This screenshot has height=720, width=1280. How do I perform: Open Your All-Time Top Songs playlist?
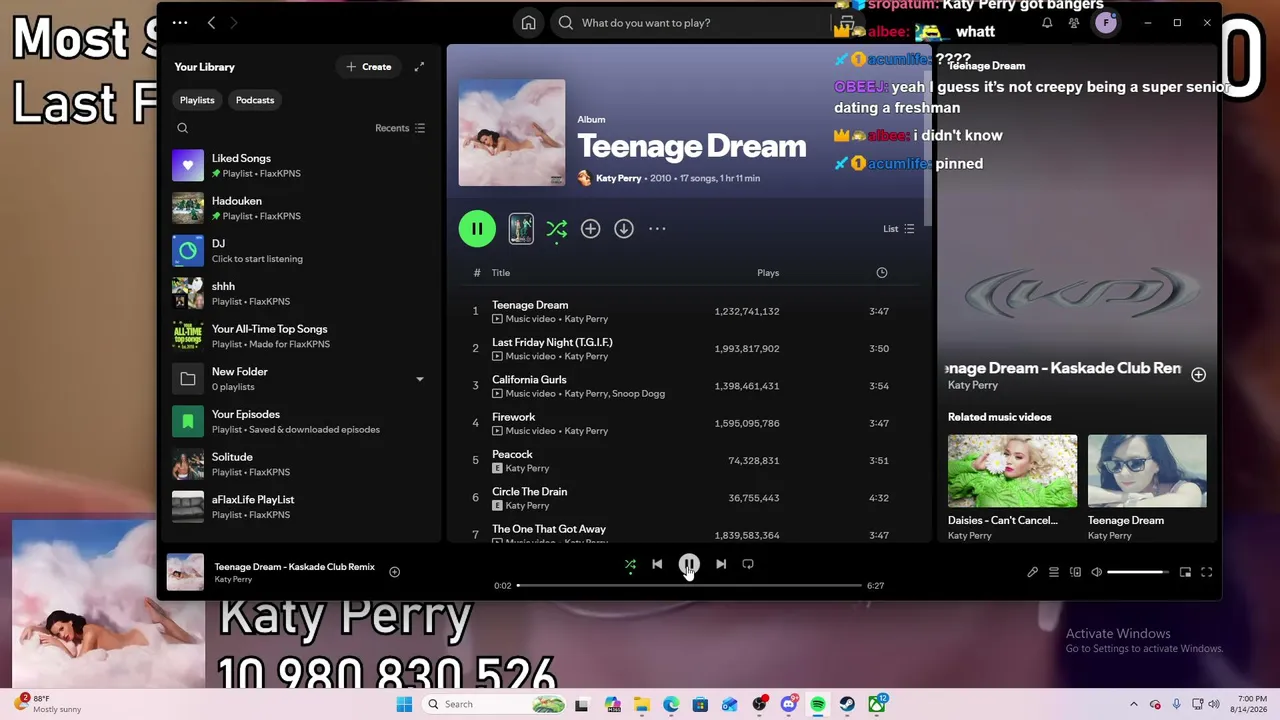point(299,336)
